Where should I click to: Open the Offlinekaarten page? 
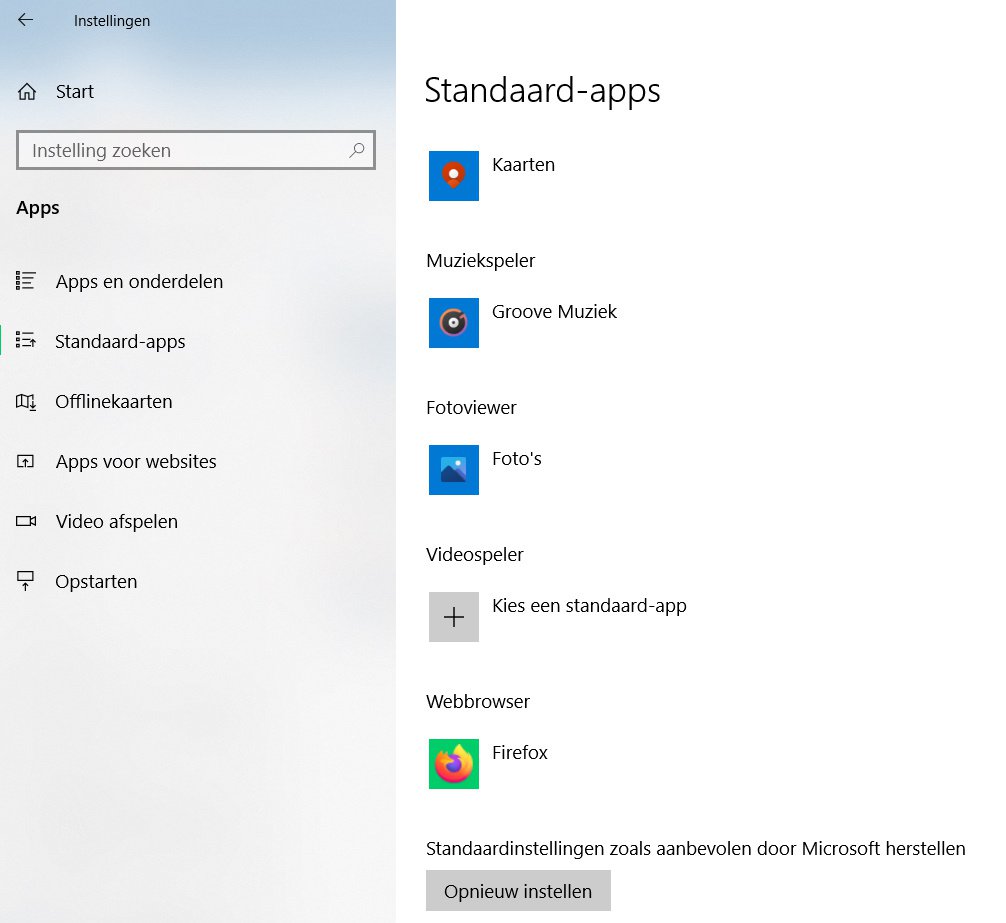114,402
